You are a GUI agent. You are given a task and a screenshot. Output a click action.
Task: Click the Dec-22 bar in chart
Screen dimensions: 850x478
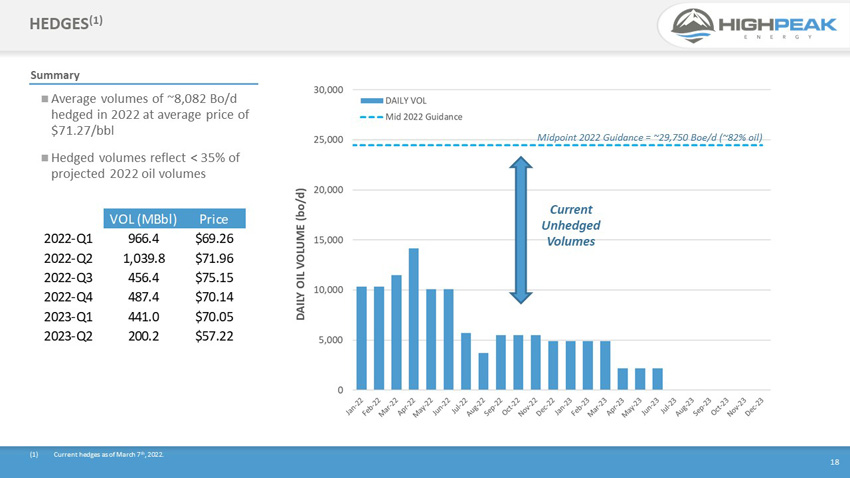553,365
